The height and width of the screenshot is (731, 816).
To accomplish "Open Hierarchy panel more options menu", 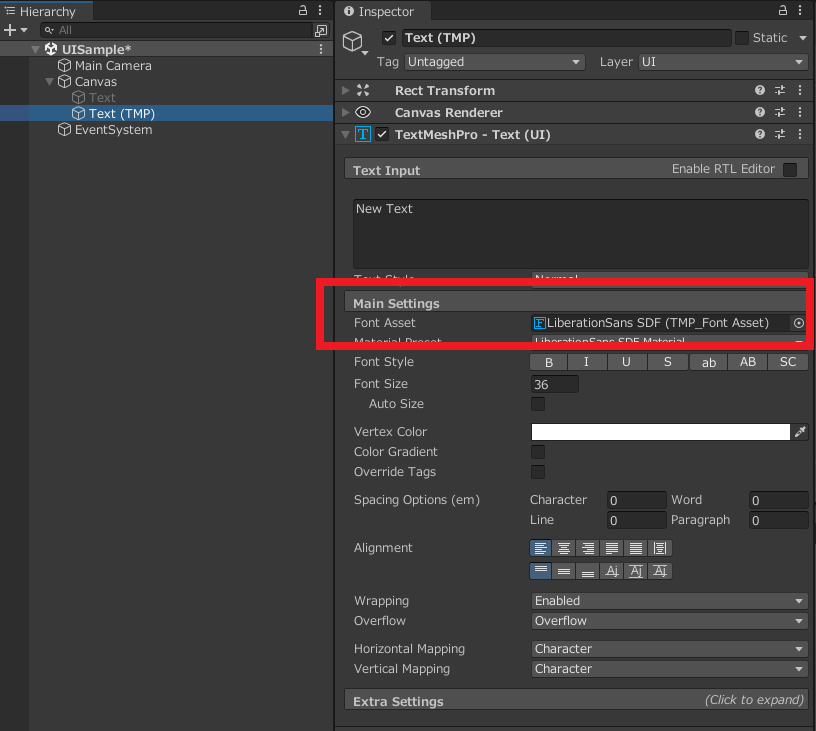I will point(320,10).
